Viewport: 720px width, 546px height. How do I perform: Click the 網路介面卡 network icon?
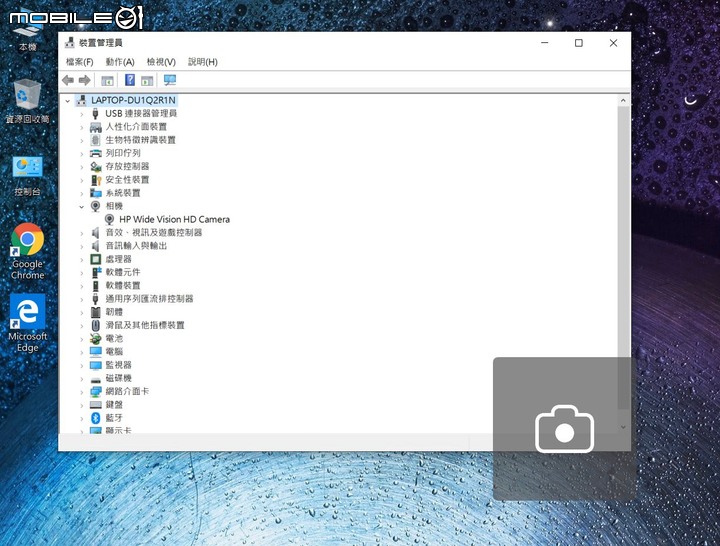click(96, 392)
